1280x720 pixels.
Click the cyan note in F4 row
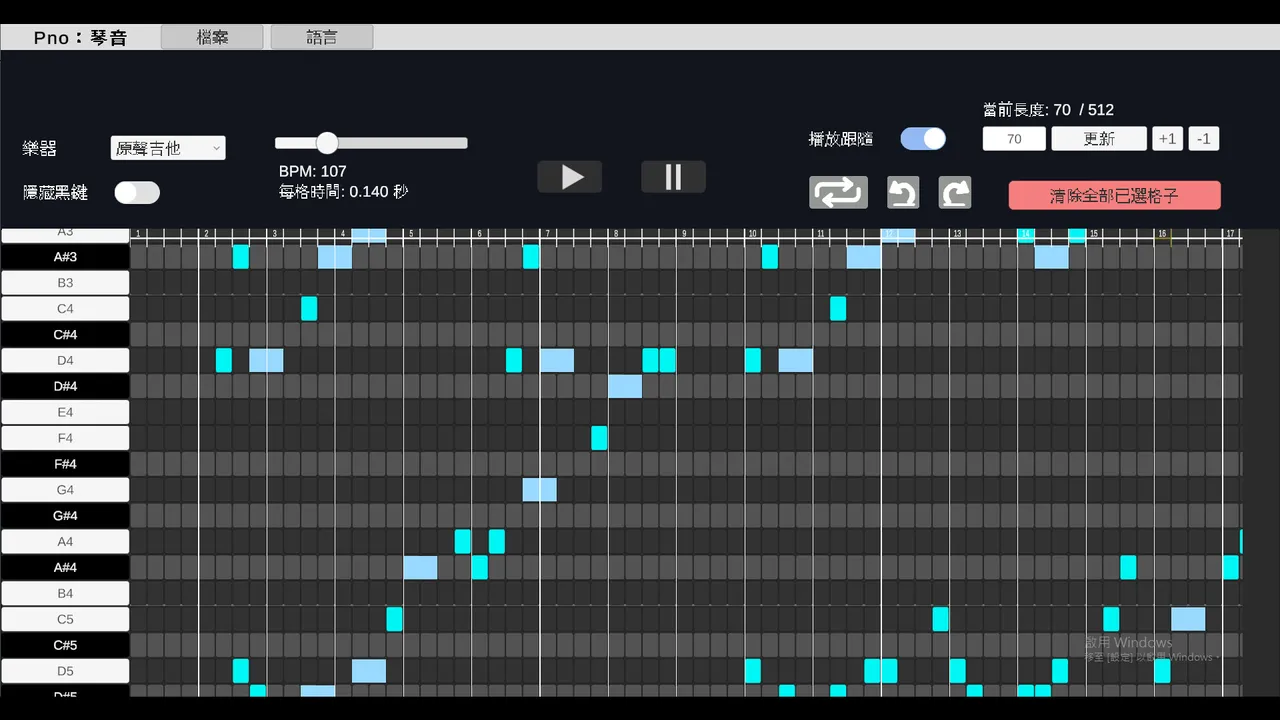click(599, 438)
